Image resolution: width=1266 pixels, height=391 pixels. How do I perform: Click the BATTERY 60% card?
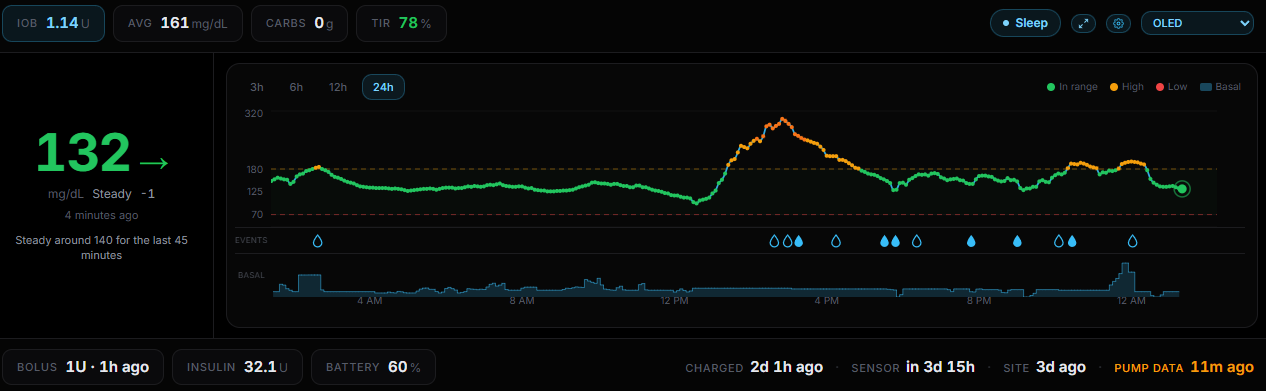pos(373,367)
